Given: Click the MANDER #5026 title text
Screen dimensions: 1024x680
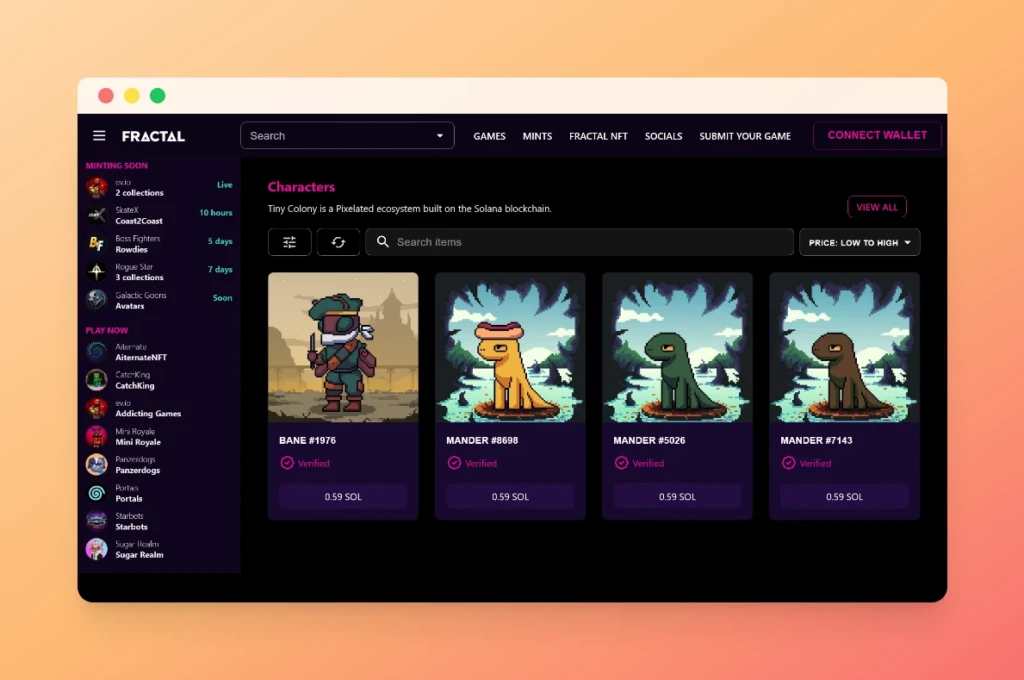Looking at the screenshot, I should [649, 441].
